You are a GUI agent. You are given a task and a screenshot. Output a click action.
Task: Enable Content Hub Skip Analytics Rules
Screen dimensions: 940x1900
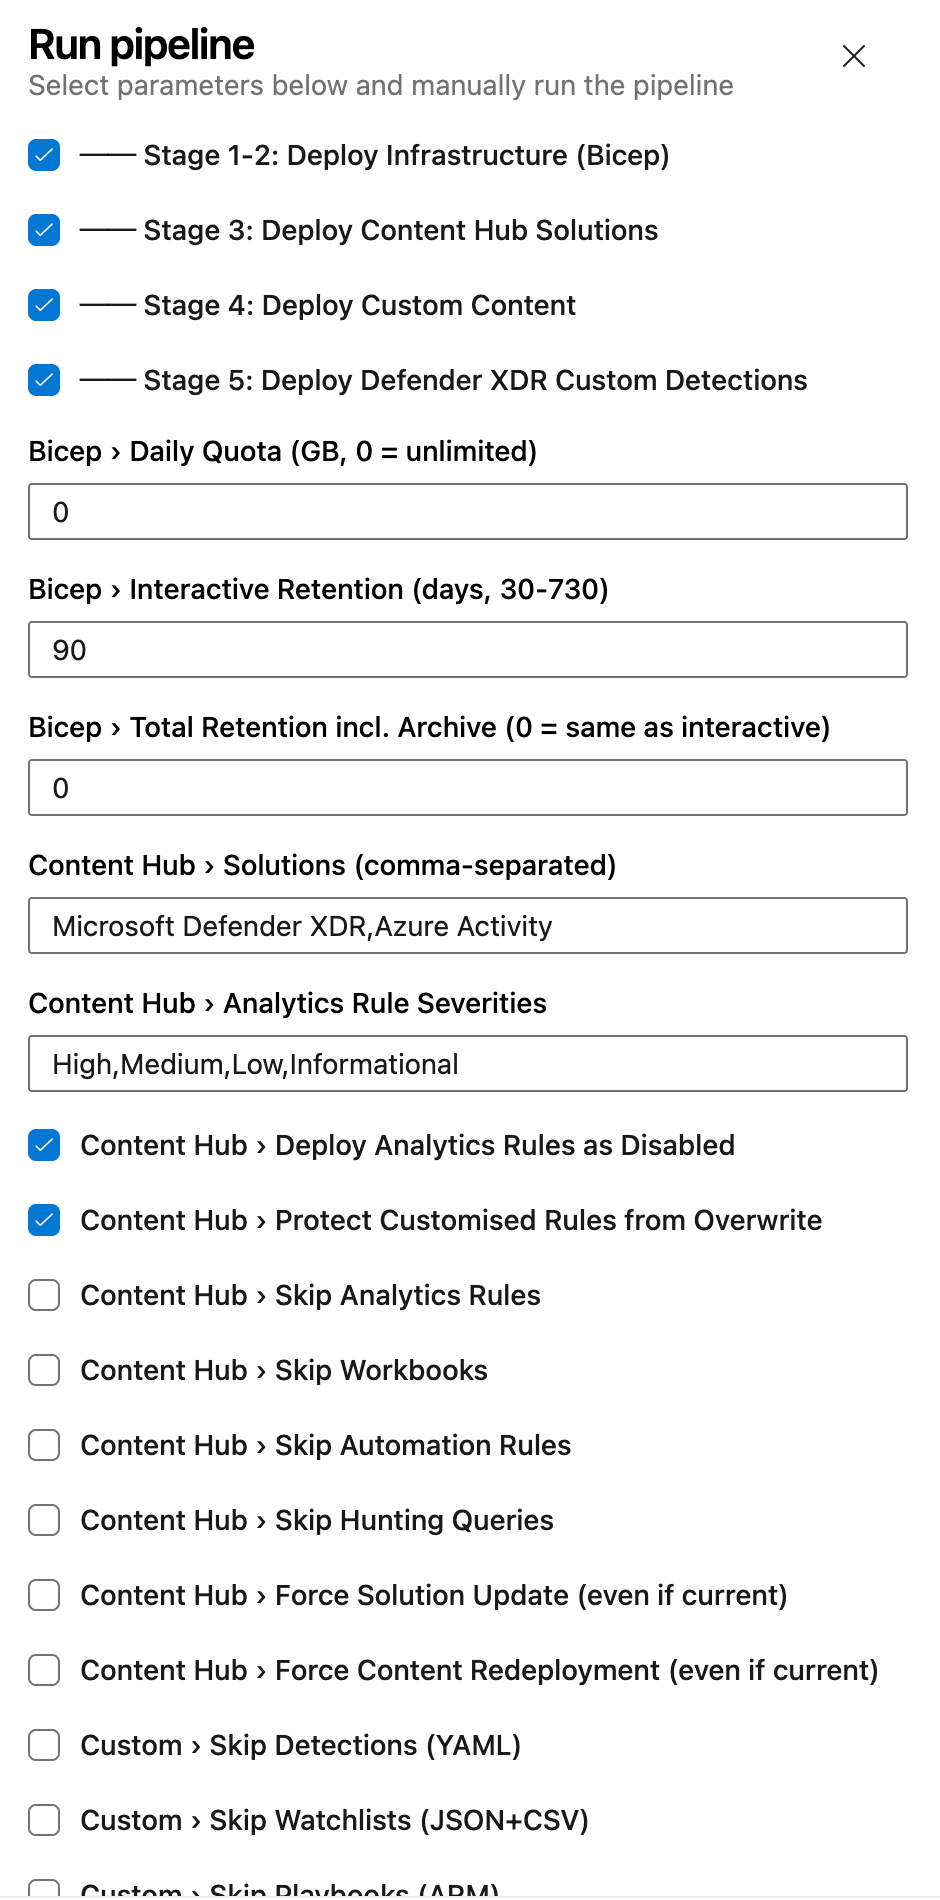coord(44,1295)
